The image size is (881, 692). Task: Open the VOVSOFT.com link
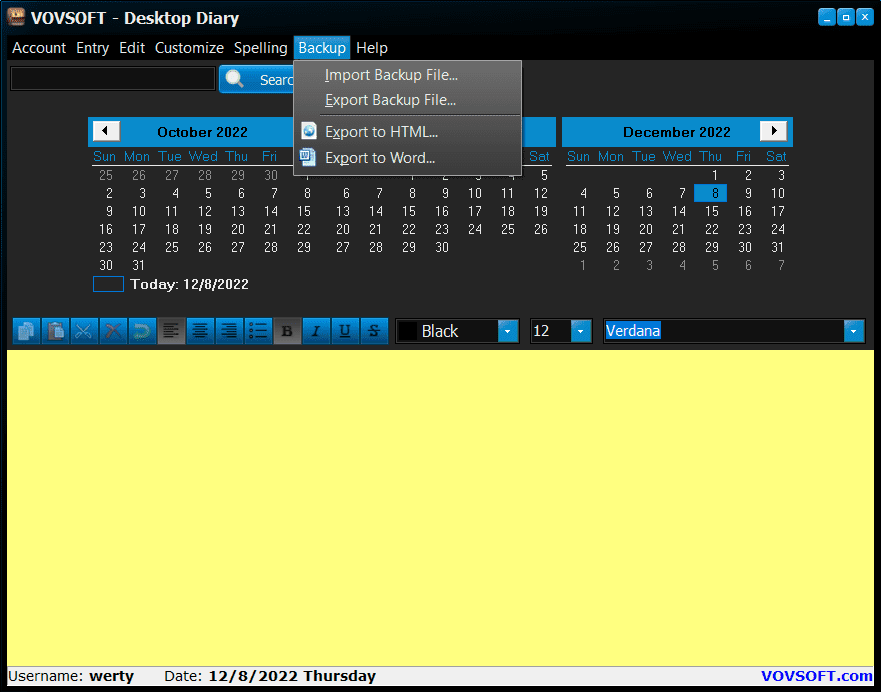point(816,676)
